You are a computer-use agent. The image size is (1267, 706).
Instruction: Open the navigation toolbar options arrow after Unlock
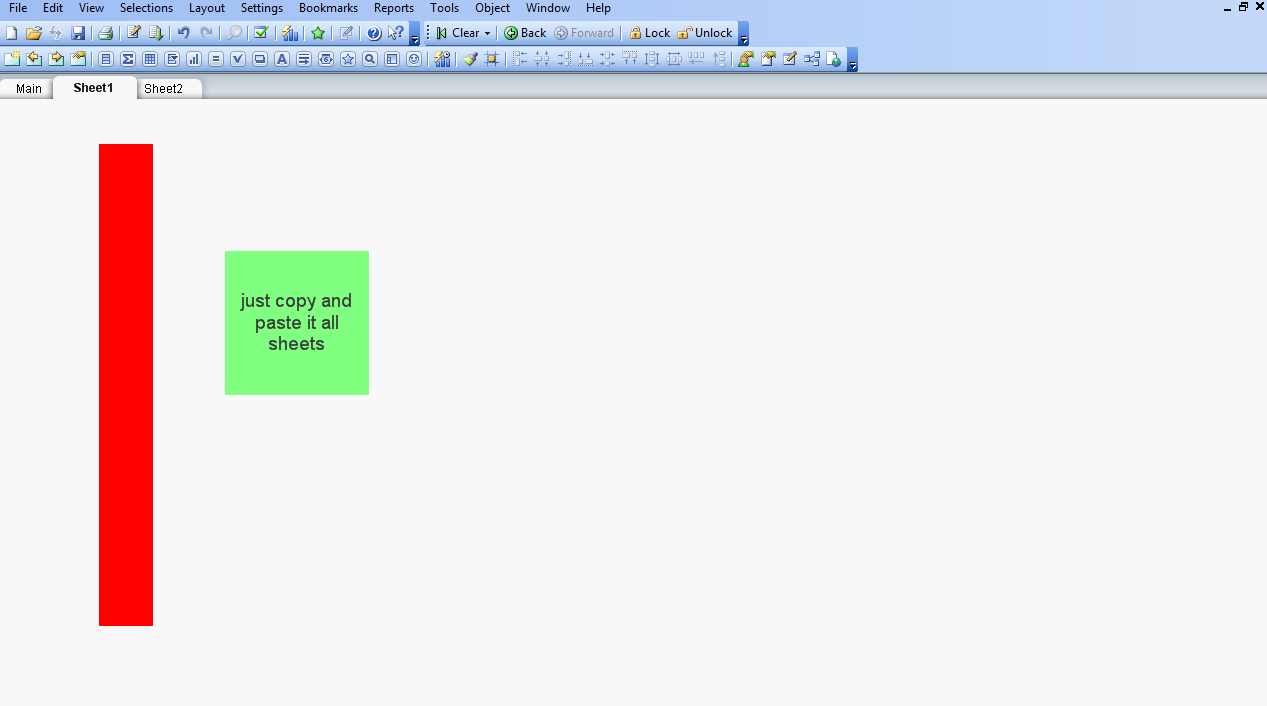[x=743, y=34]
